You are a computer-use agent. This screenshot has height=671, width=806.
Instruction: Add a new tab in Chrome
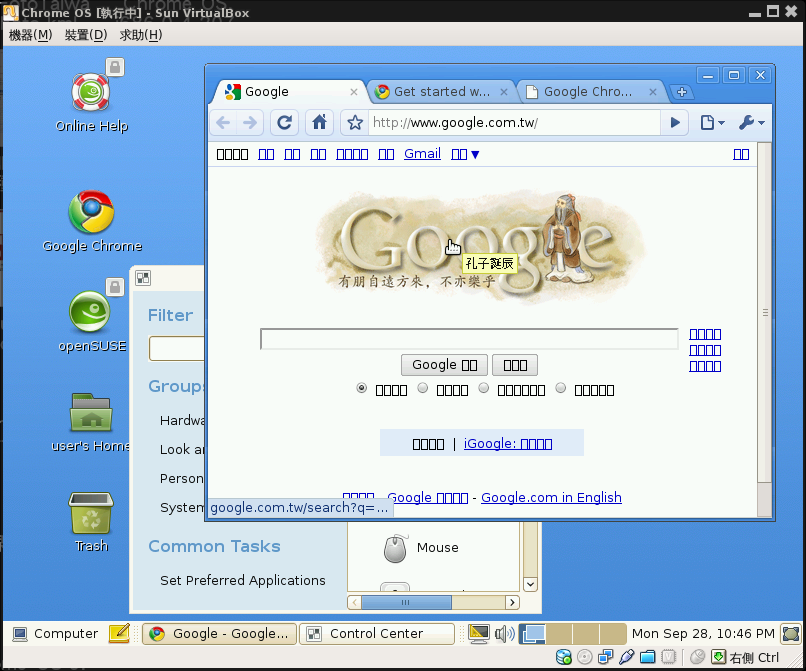click(682, 92)
